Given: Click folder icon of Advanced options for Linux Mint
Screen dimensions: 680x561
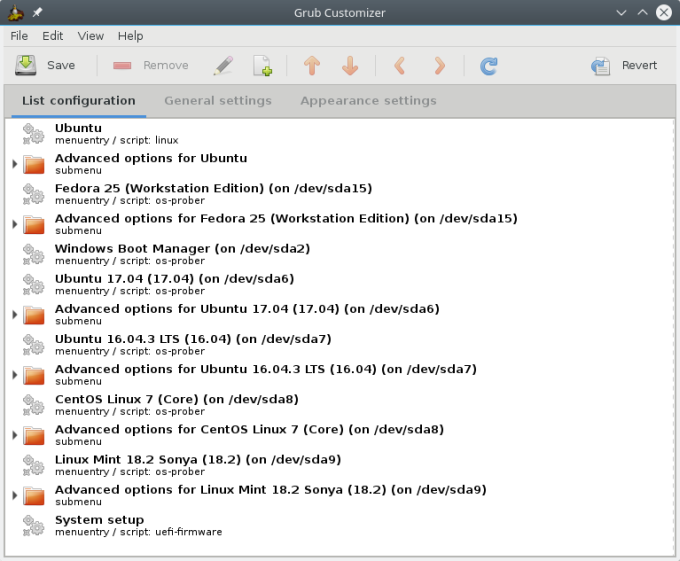Looking at the screenshot, I should 34,496.
